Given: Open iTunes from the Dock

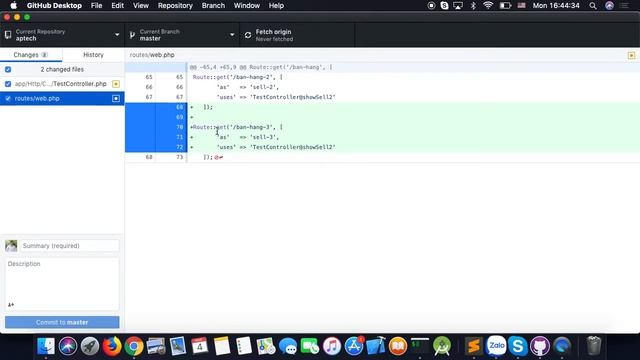Looking at the screenshot, I should pos(332,346).
